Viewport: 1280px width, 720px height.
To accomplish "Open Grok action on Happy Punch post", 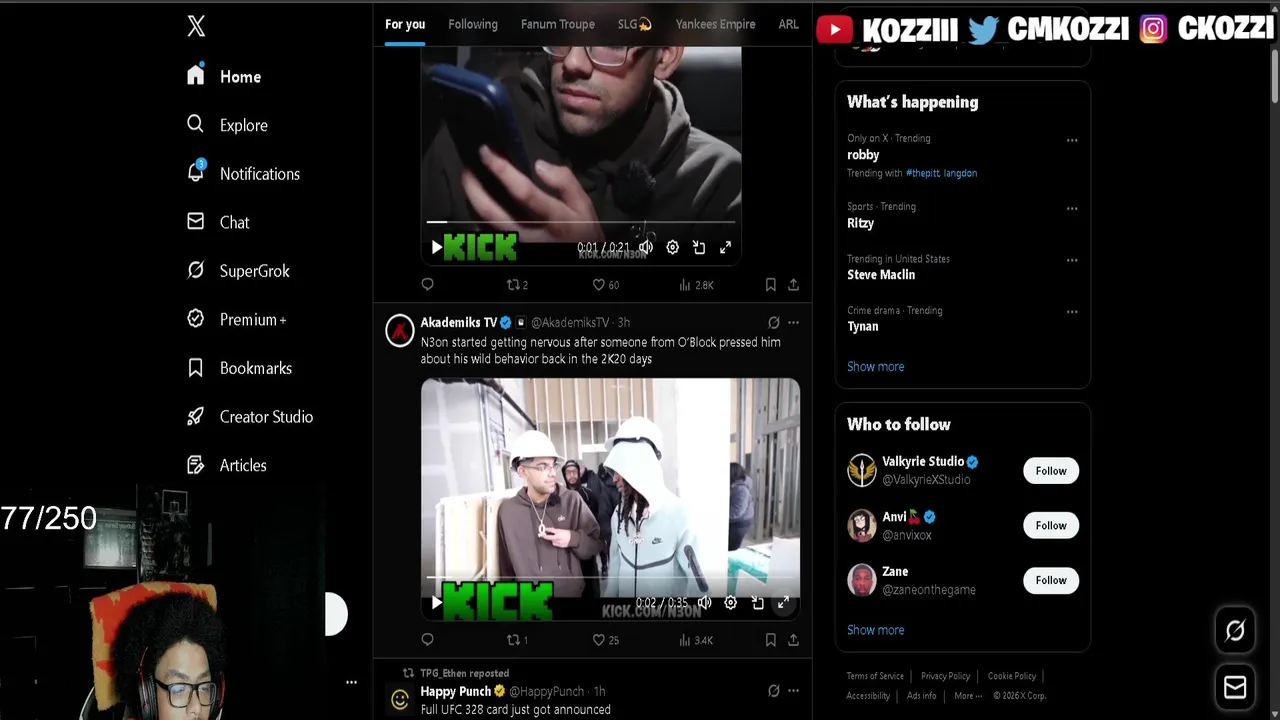I will tap(773, 691).
